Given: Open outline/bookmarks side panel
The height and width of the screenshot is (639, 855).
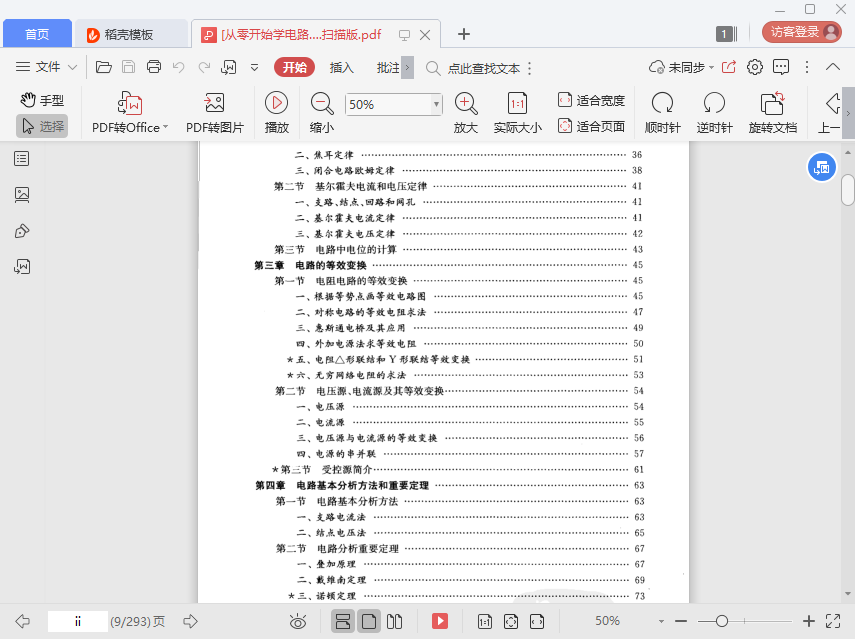Looking at the screenshot, I should pyautogui.click(x=22, y=159).
